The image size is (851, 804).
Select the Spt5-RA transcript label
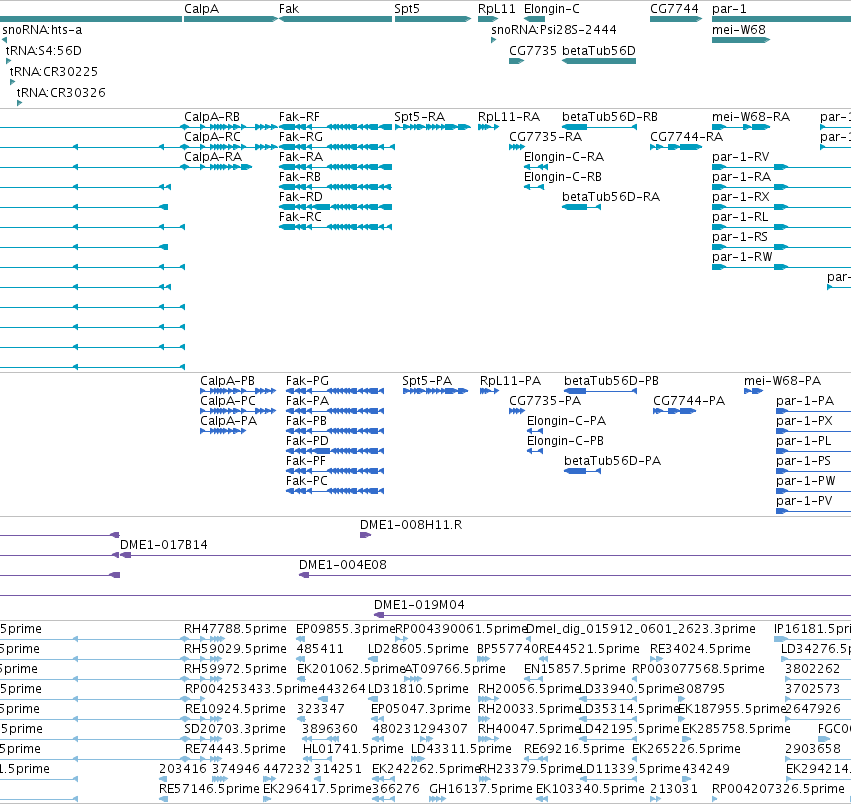(x=420, y=117)
